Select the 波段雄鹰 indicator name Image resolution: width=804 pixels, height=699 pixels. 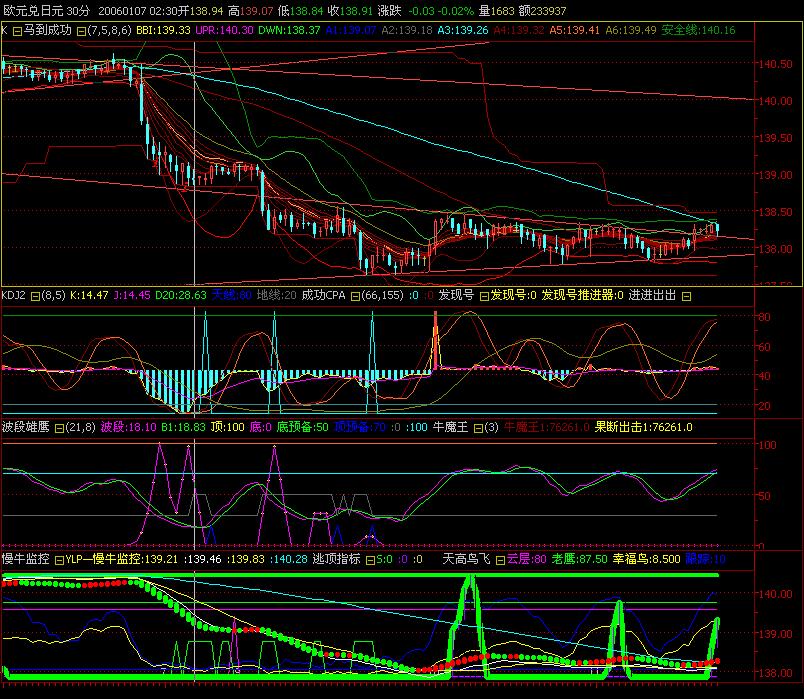(x=26, y=427)
